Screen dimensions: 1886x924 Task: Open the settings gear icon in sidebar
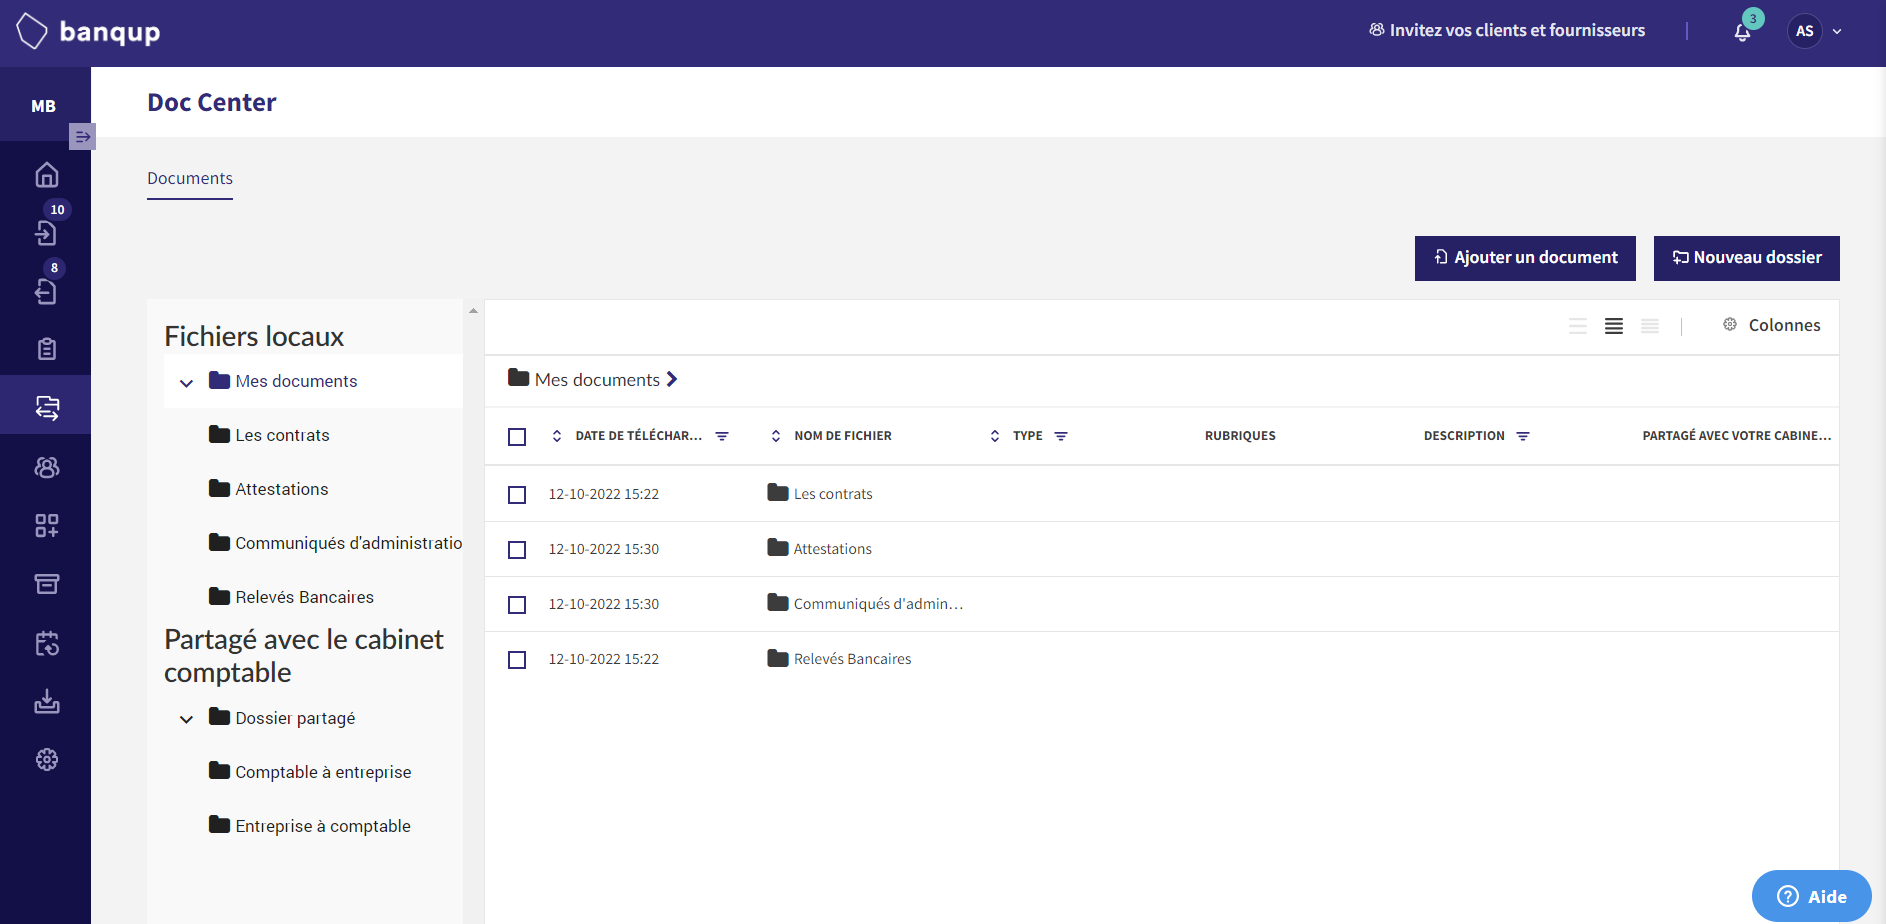click(x=47, y=760)
